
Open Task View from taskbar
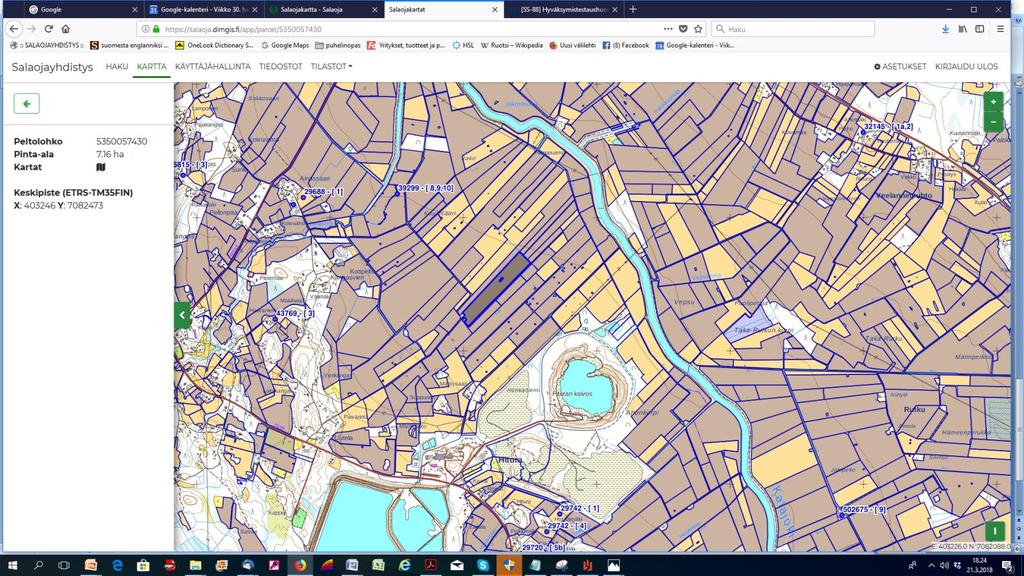coord(64,565)
